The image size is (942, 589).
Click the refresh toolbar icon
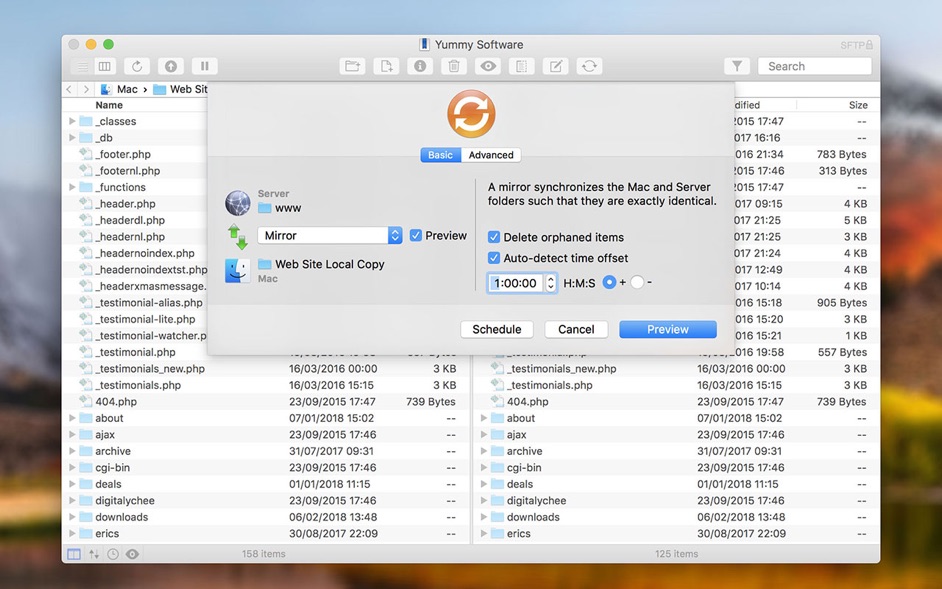click(137, 66)
